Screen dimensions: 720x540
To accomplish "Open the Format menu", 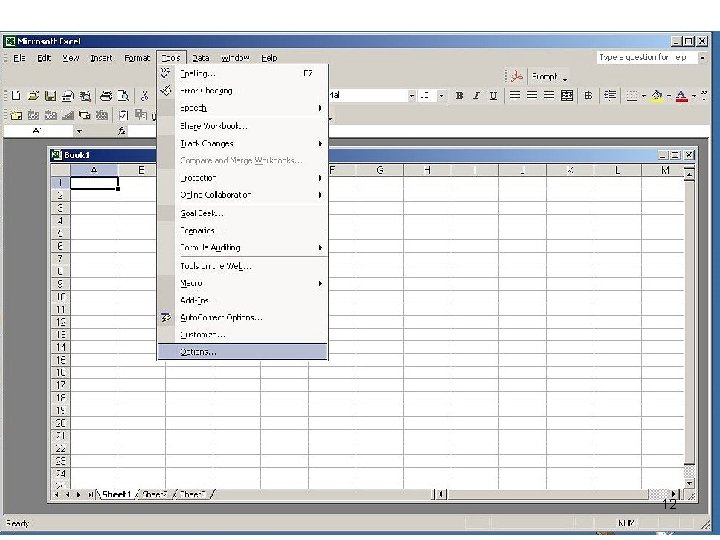I will coord(137,58).
